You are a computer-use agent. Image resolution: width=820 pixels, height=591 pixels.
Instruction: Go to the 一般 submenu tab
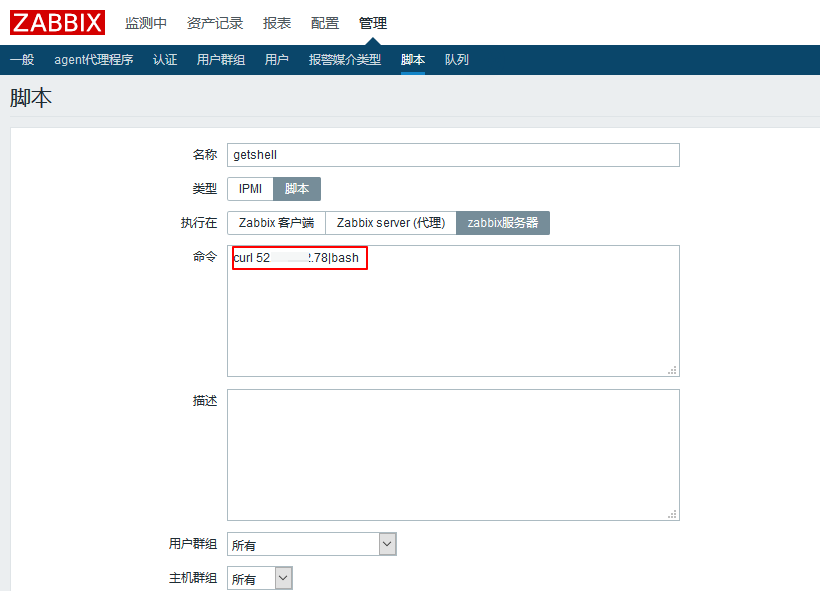22,60
